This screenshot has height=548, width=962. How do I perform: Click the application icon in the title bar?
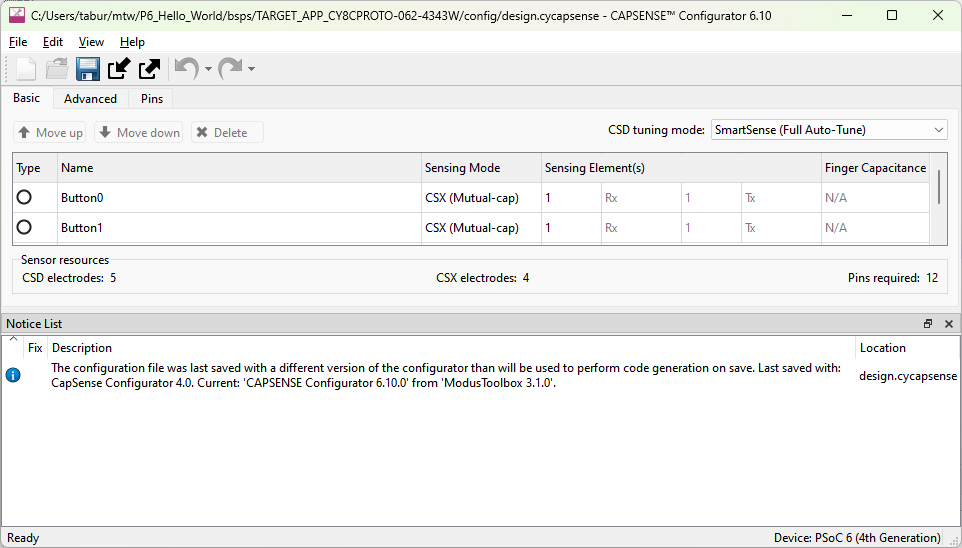click(x=17, y=16)
